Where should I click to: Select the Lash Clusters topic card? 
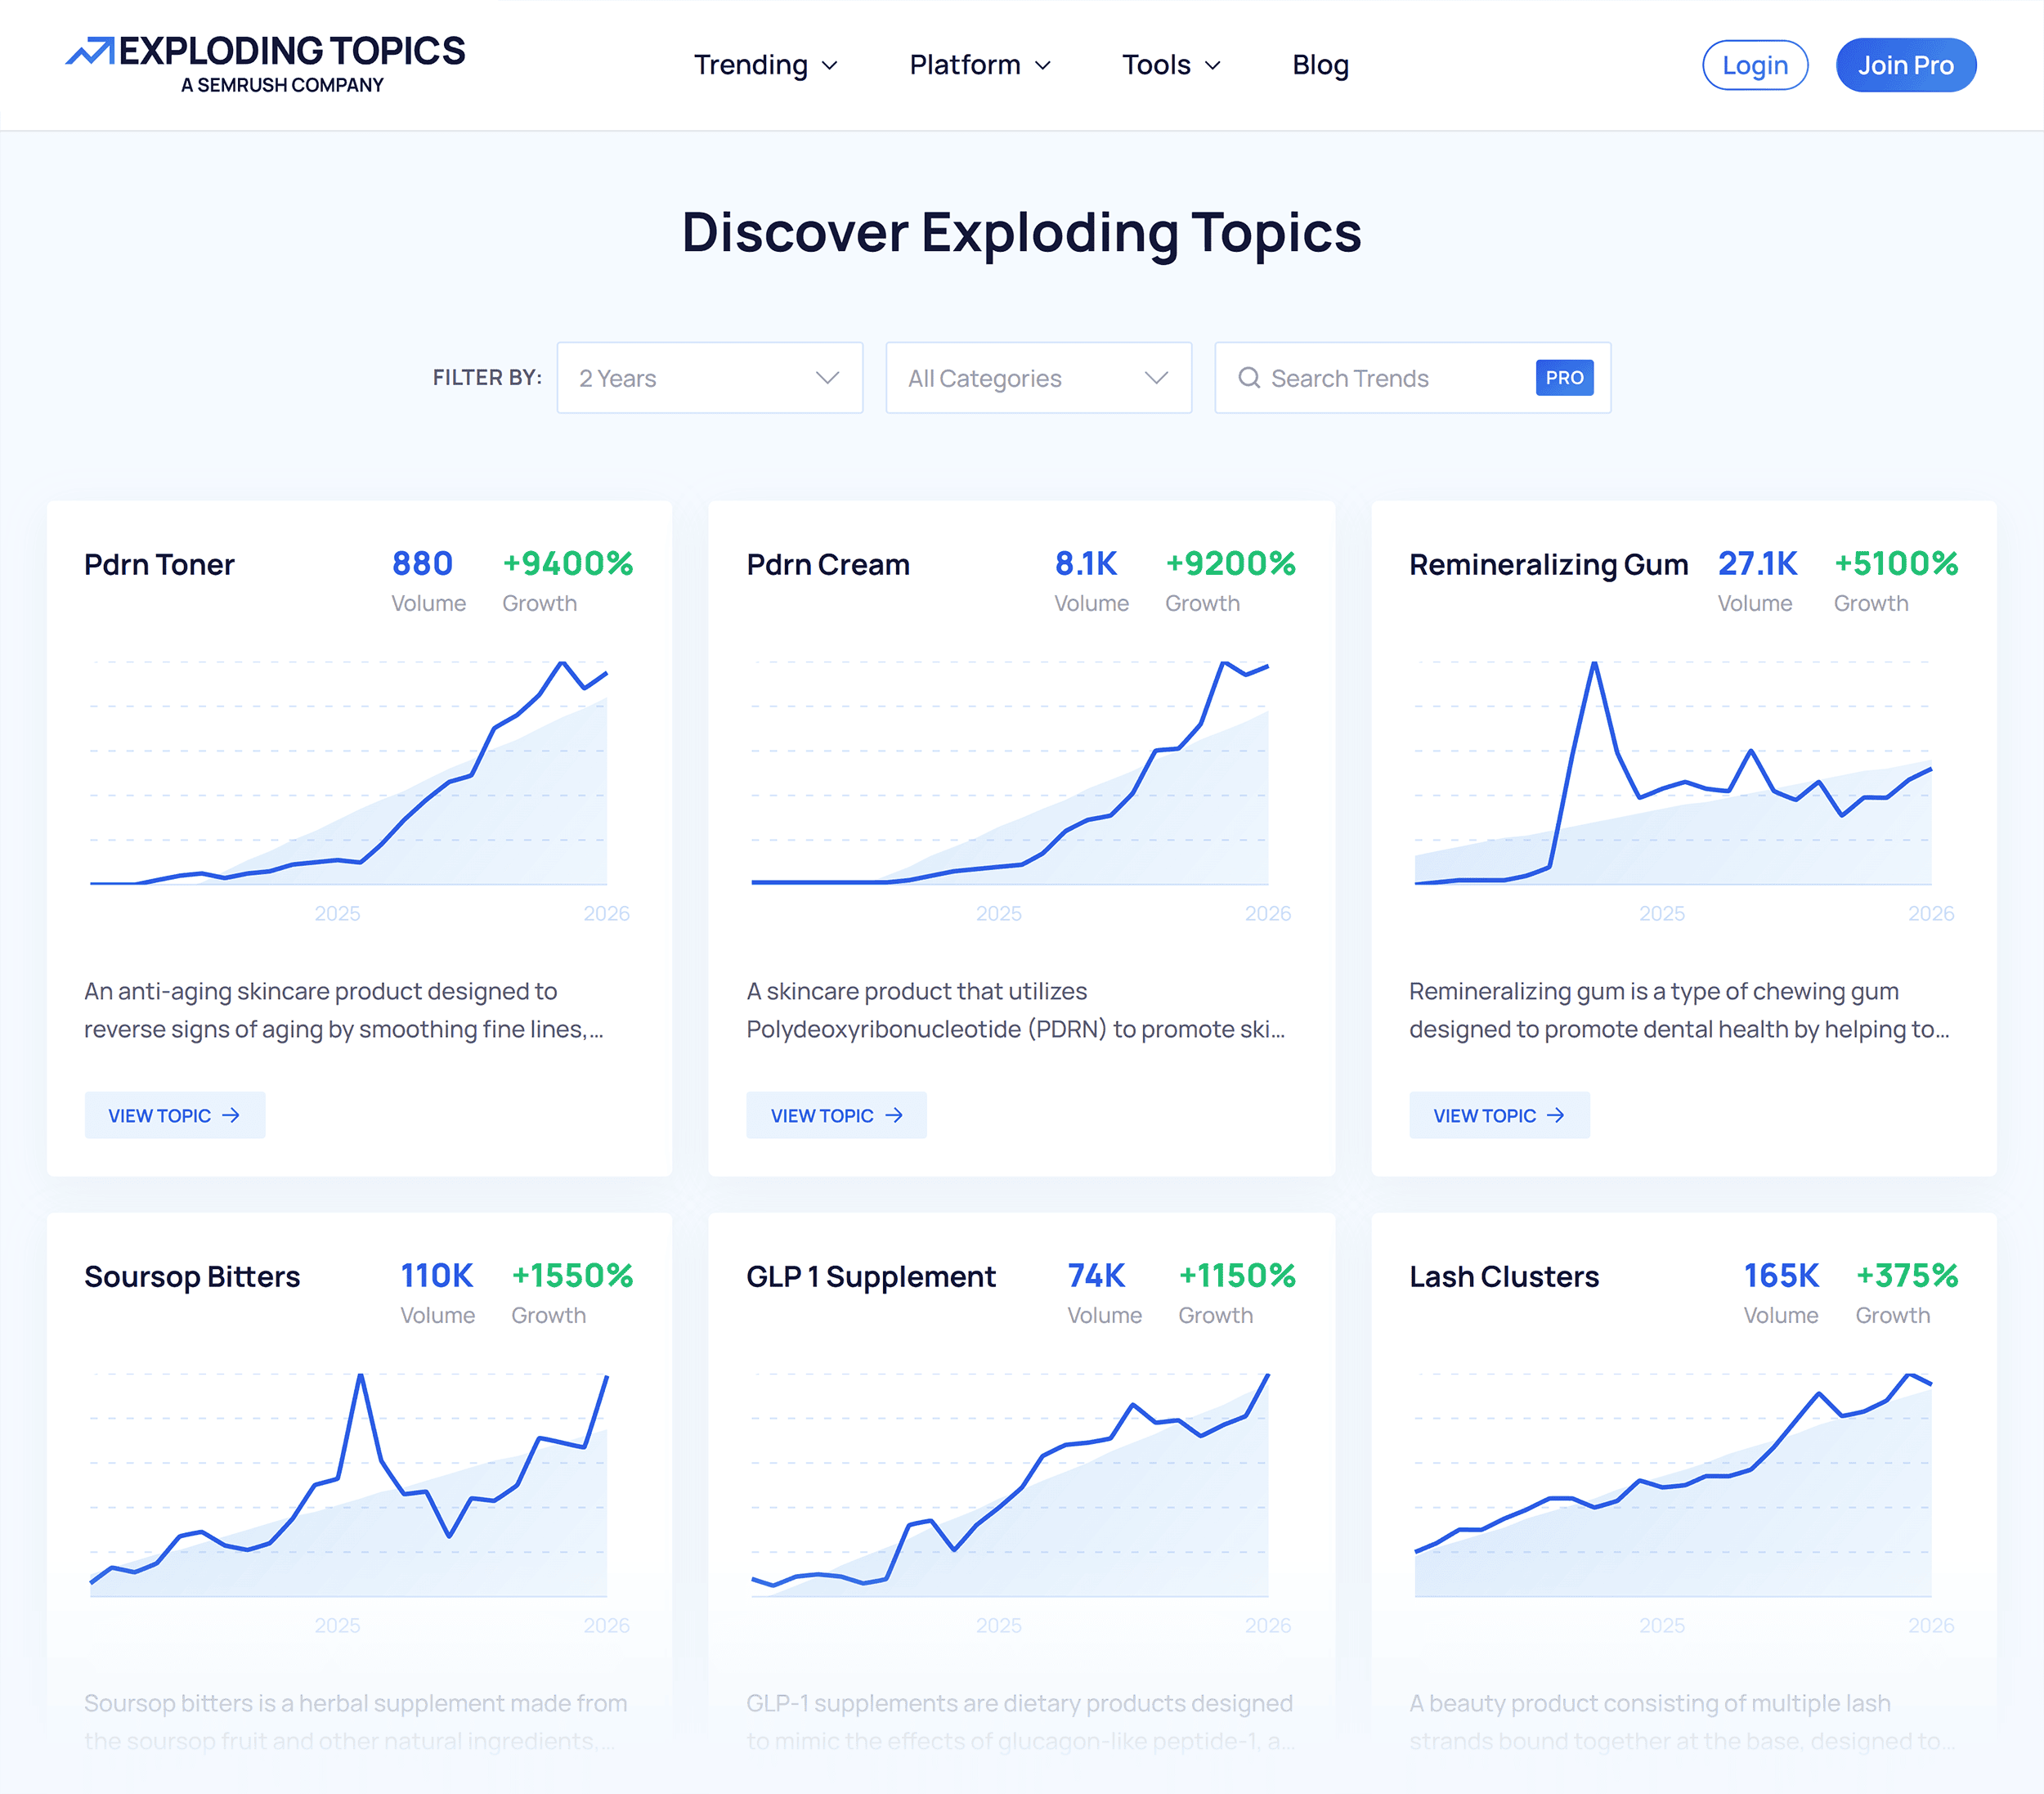click(x=1682, y=1450)
